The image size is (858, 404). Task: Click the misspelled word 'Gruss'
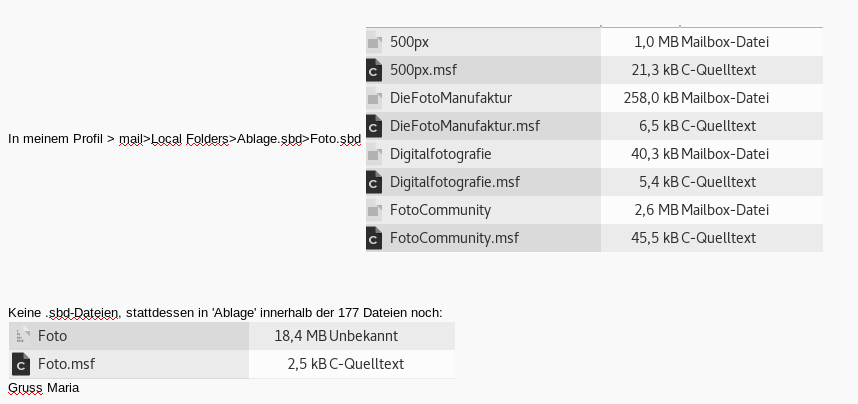click(x=25, y=387)
